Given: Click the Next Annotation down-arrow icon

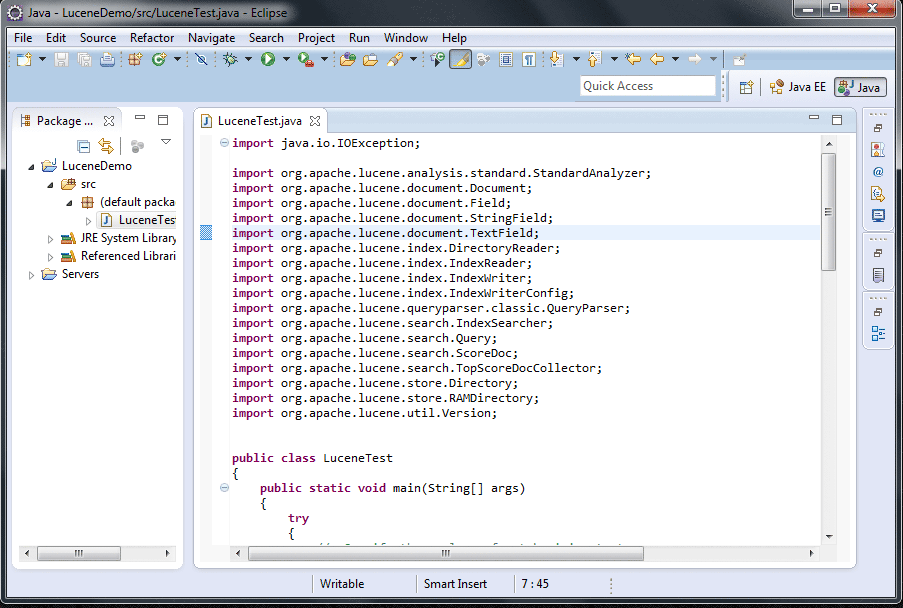Looking at the screenshot, I should 556,59.
